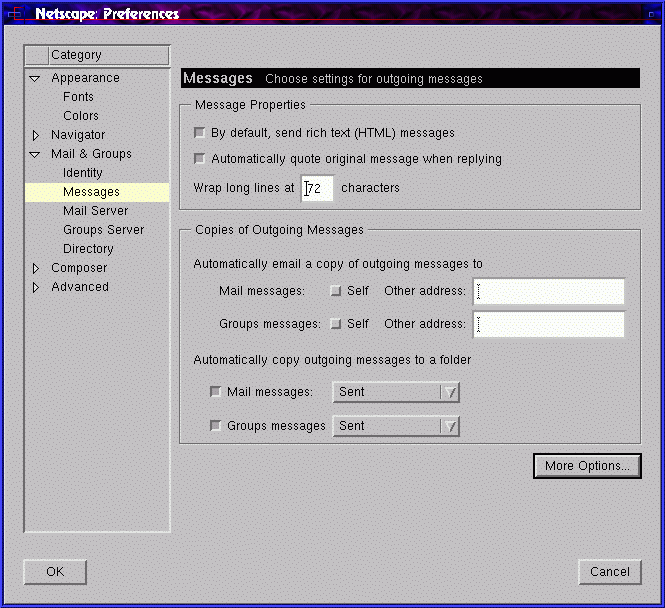Enable sending rich text (HTML) messages
Screen dimensions: 665x608
(199, 133)
